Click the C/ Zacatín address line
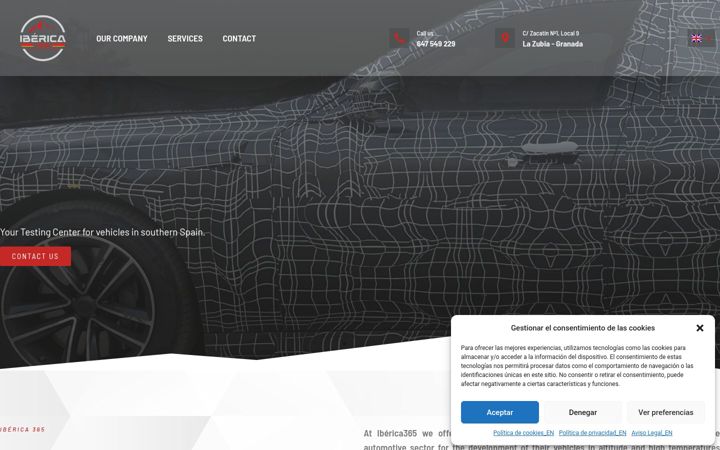Image resolution: width=720 pixels, height=450 pixels. (x=551, y=34)
